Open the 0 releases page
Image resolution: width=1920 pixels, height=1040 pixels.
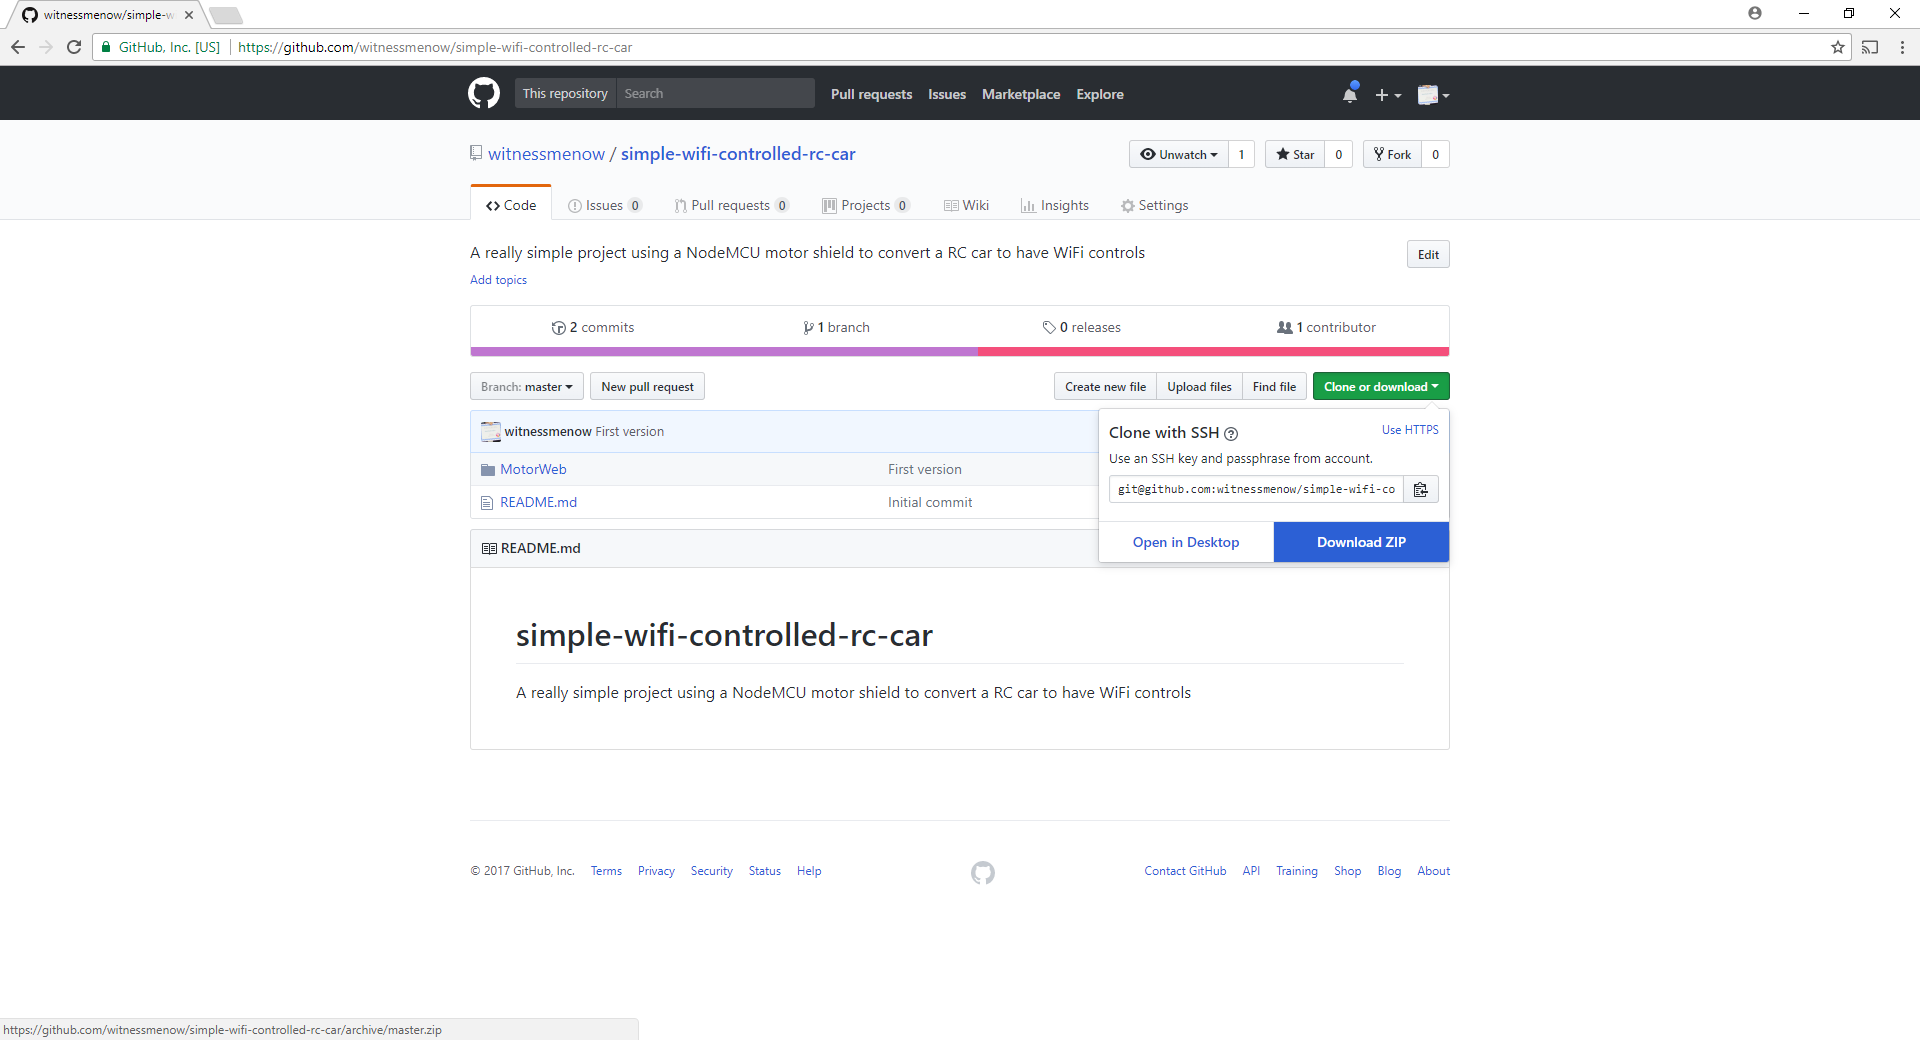tap(1081, 327)
